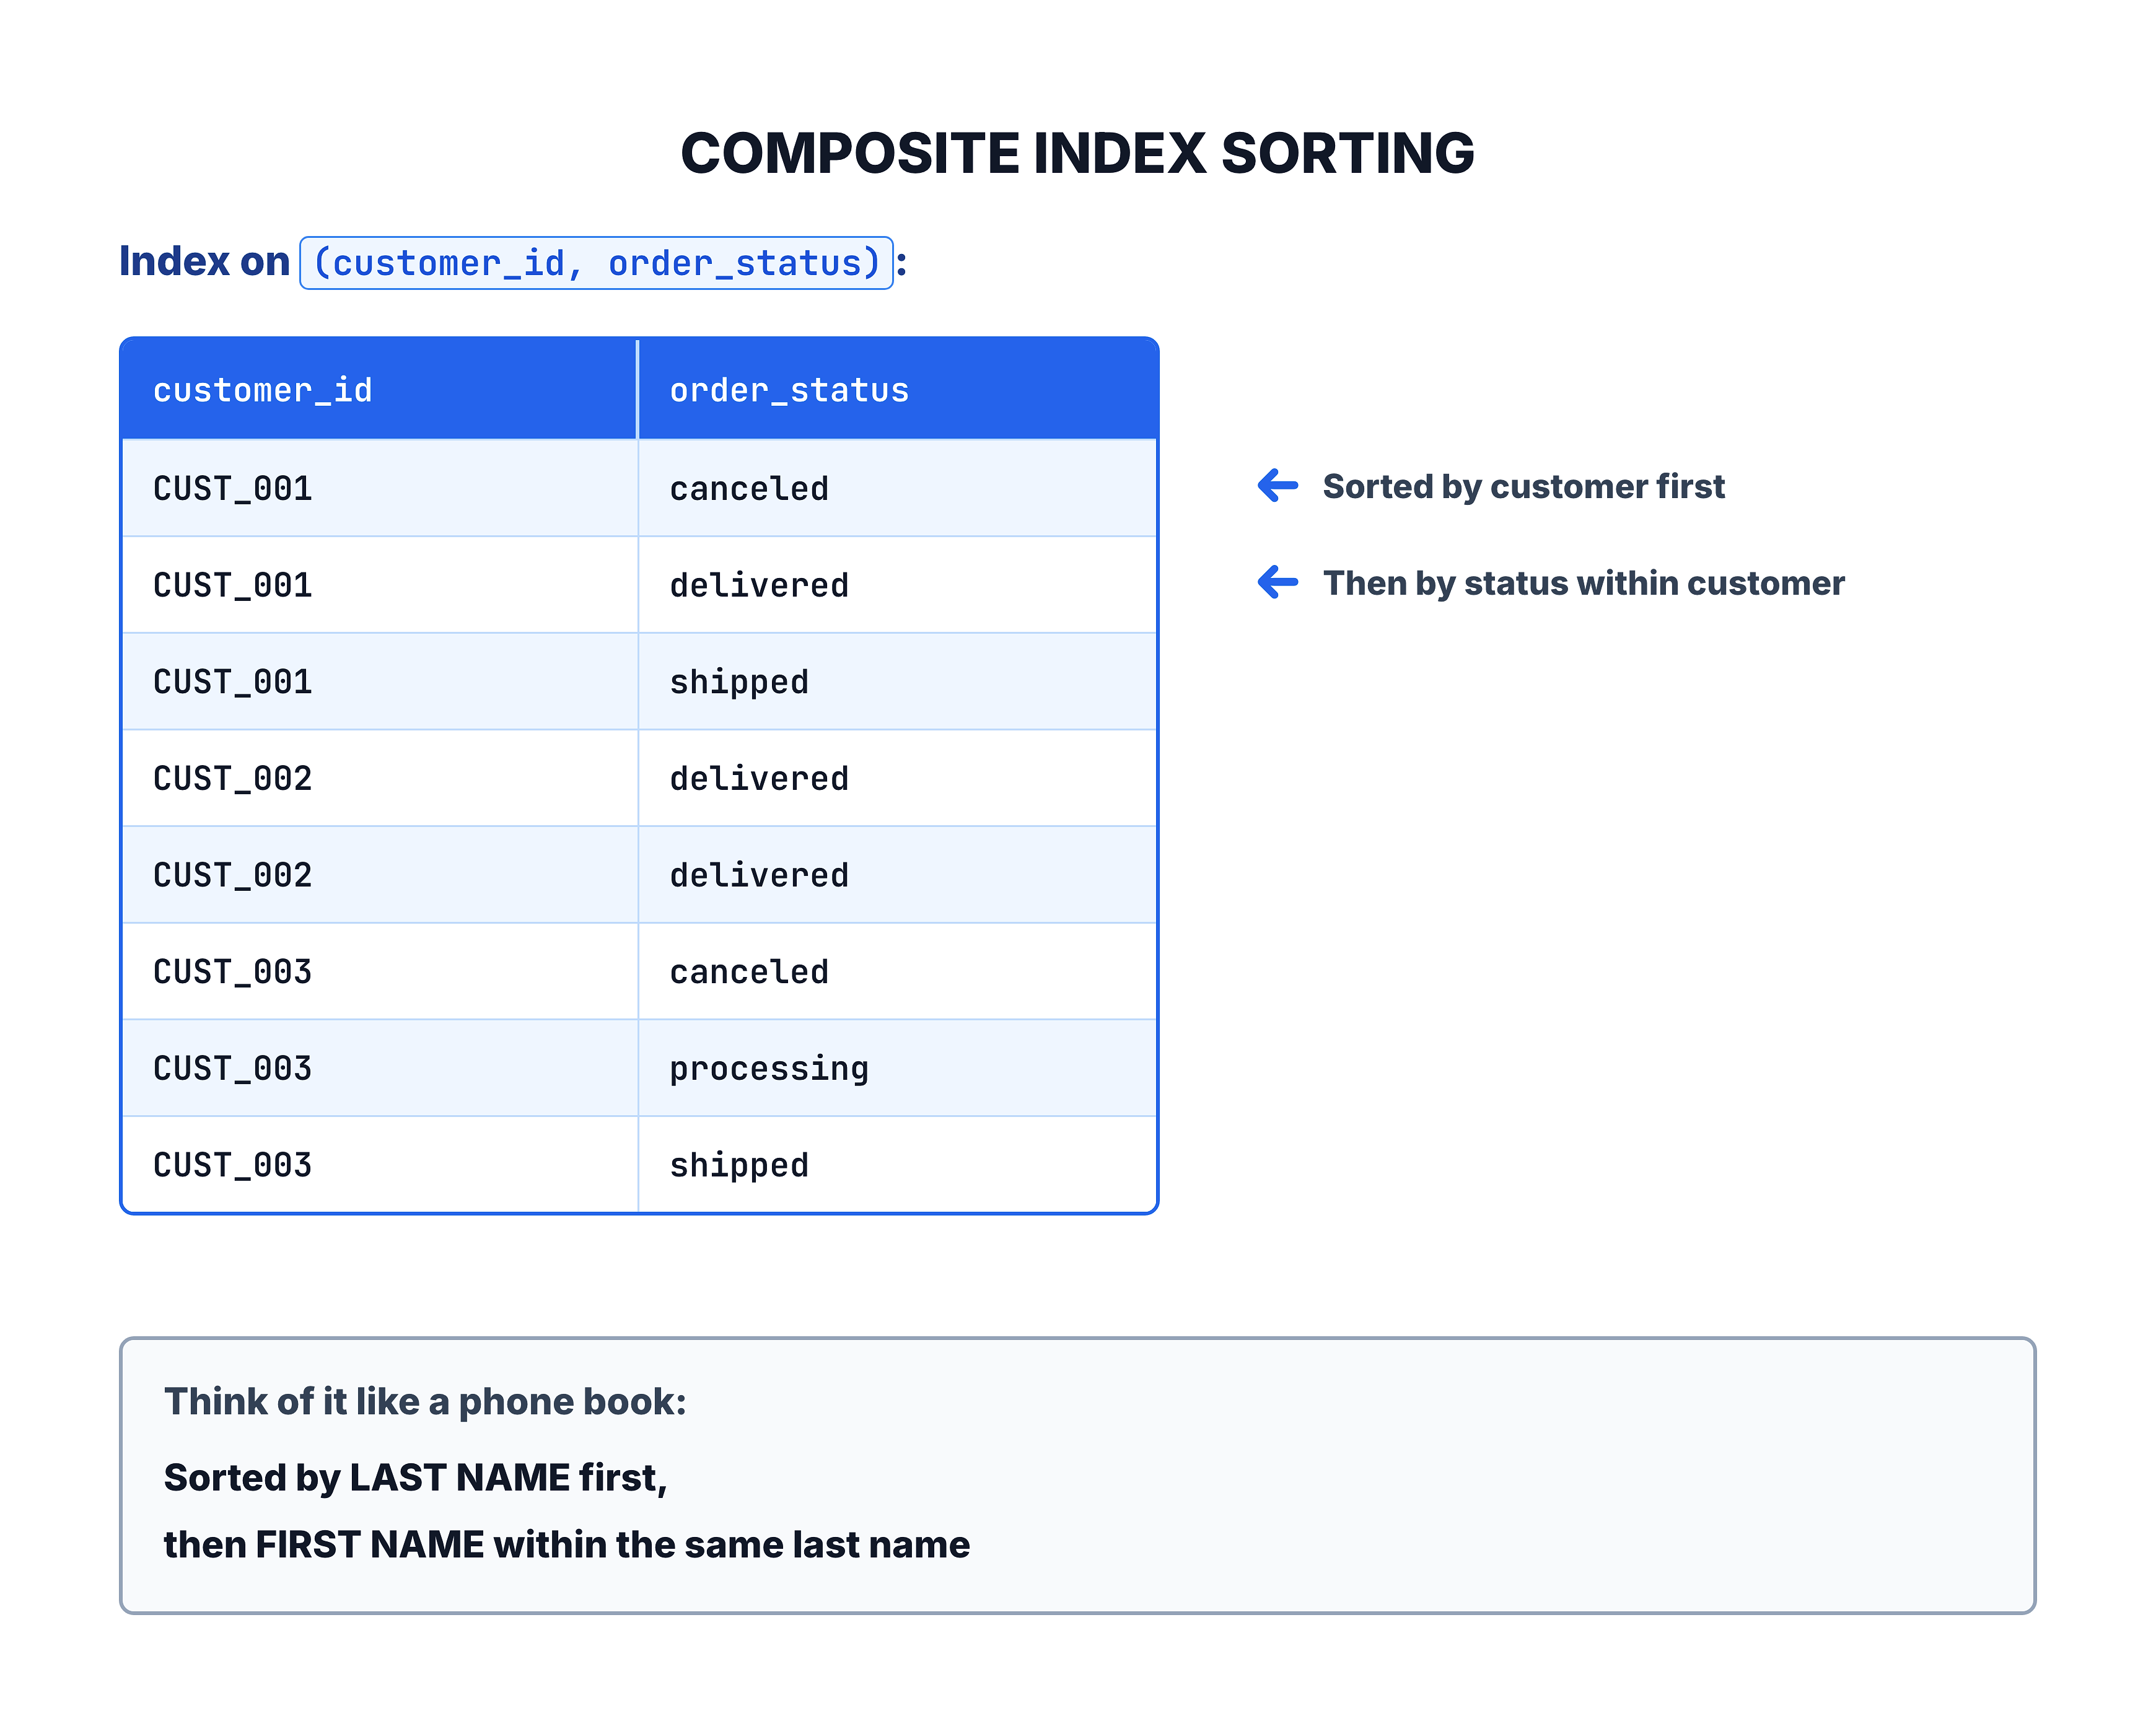Click the arrow icon beside 'Sorted by customer first'
2156x1734 pixels.
[x=1277, y=486]
